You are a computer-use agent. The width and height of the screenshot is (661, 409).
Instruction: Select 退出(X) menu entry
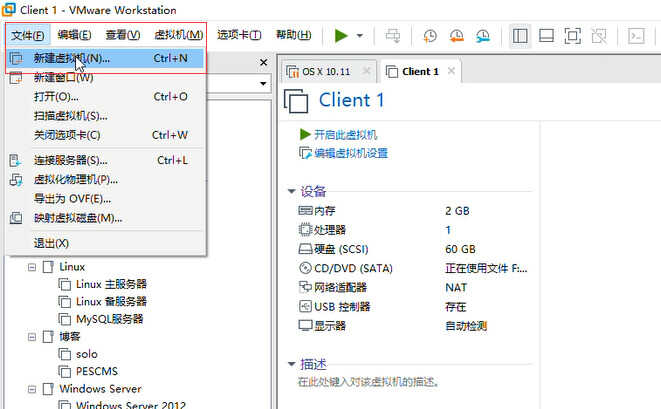coord(105,243)
